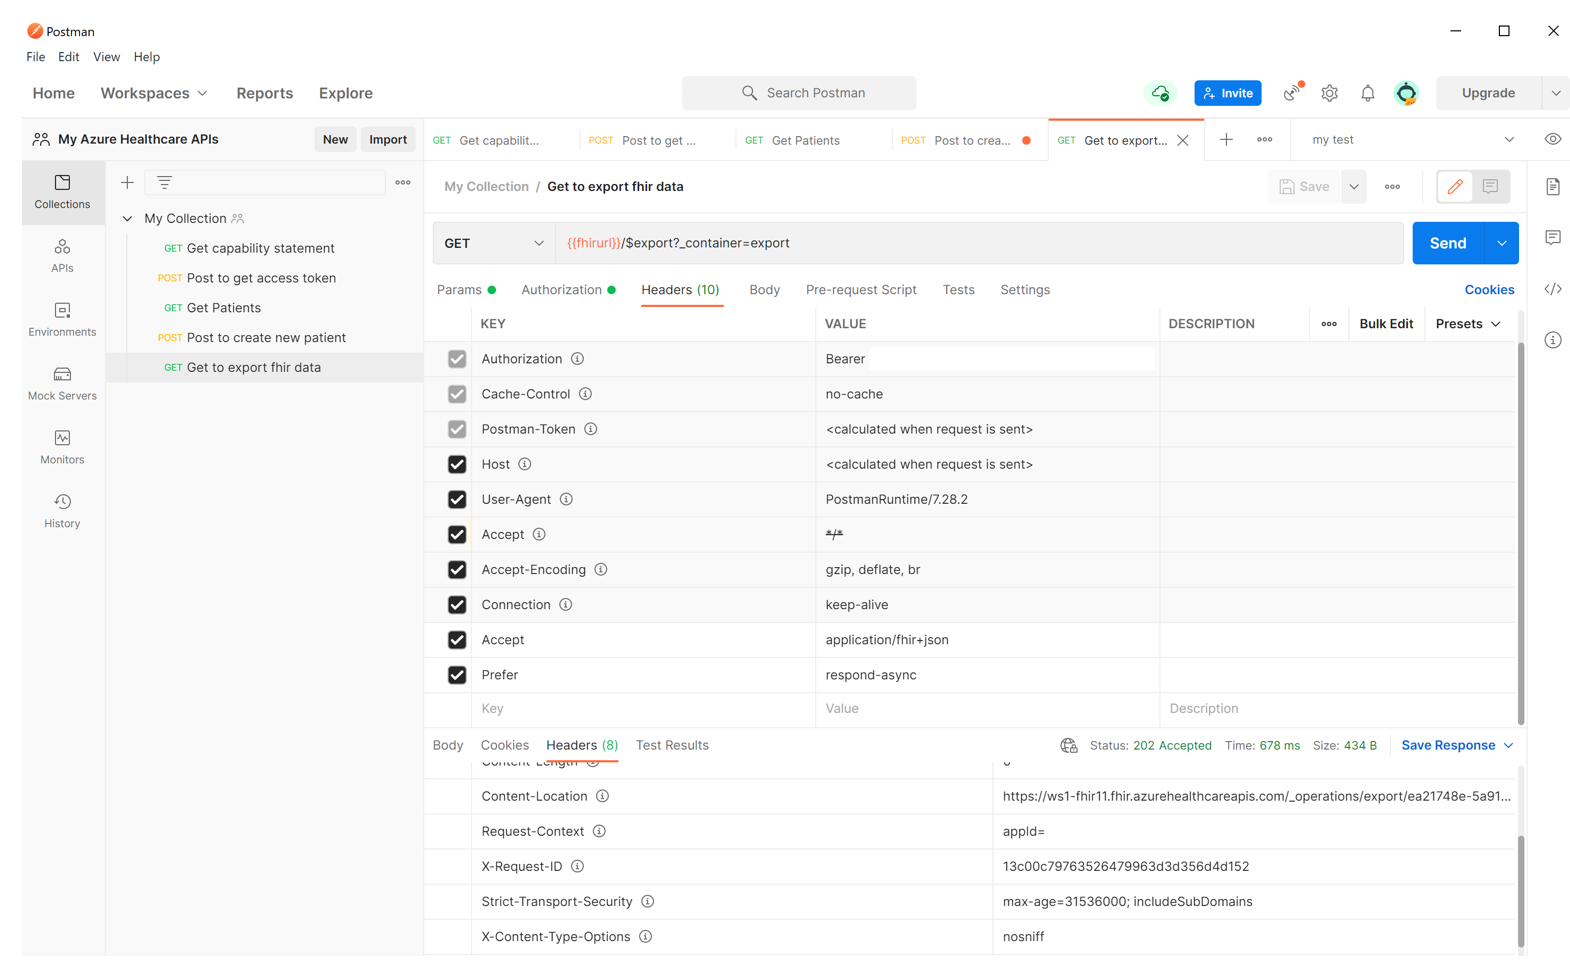Viewport: 1570px width, 973px height.
Task: Uncheck the Connection header checkbox
Action: (457, 605)
